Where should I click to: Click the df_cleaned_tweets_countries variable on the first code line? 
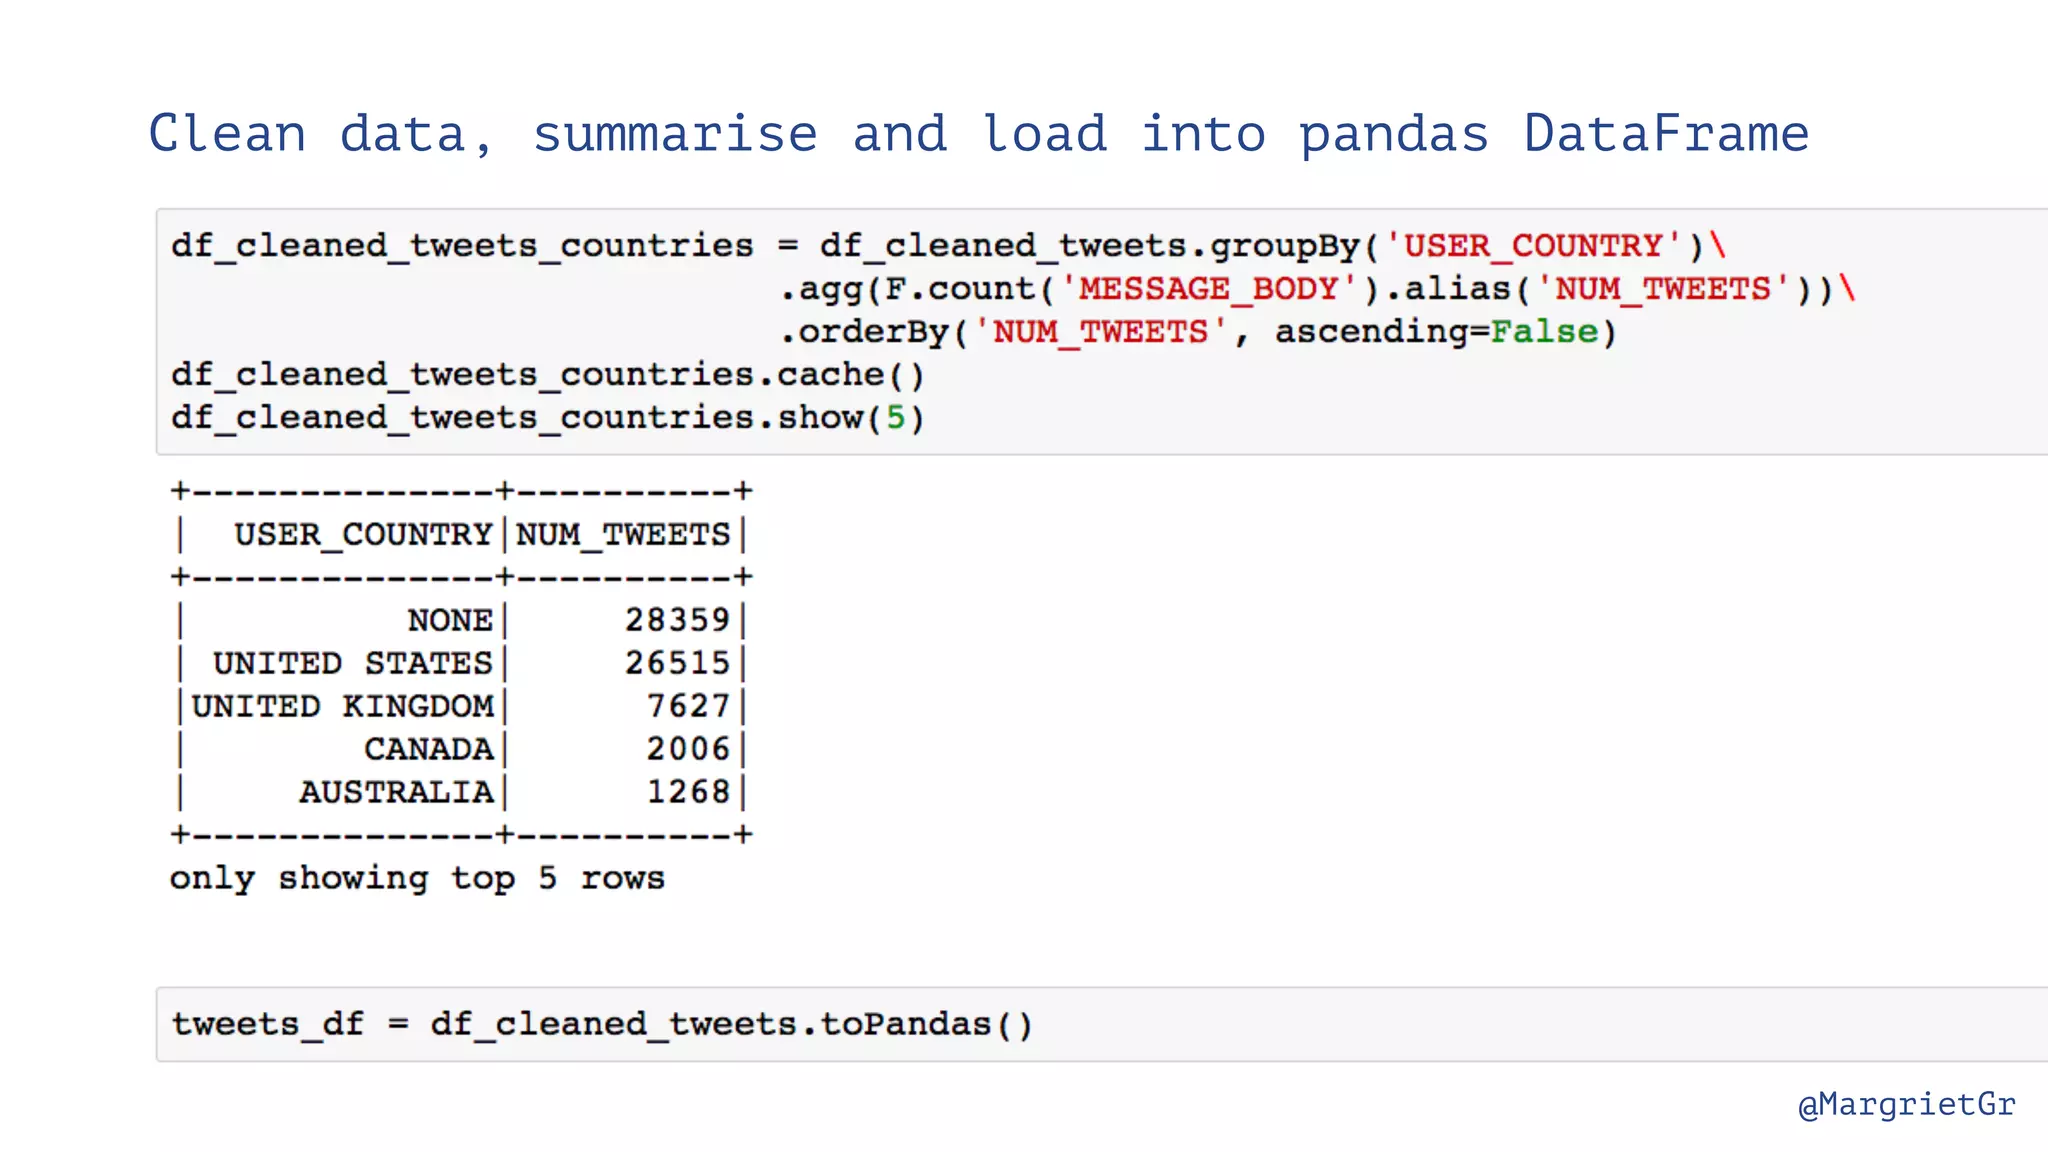click(x=462, y=246)
